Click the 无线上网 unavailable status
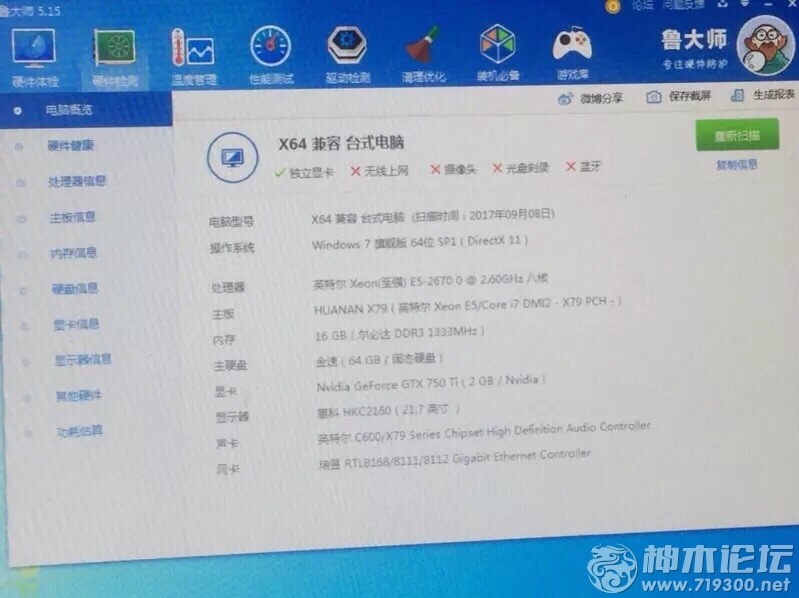 coord(380,171)
